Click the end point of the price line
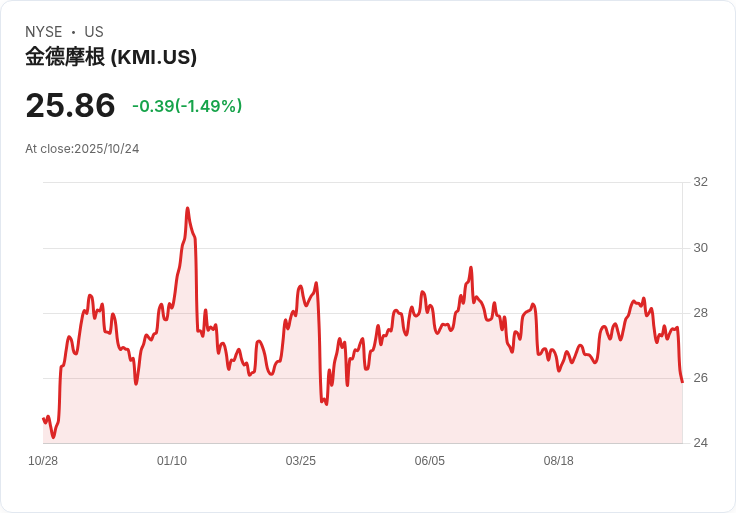The width and height of the screenshot is (736, 513). point(682,382)
